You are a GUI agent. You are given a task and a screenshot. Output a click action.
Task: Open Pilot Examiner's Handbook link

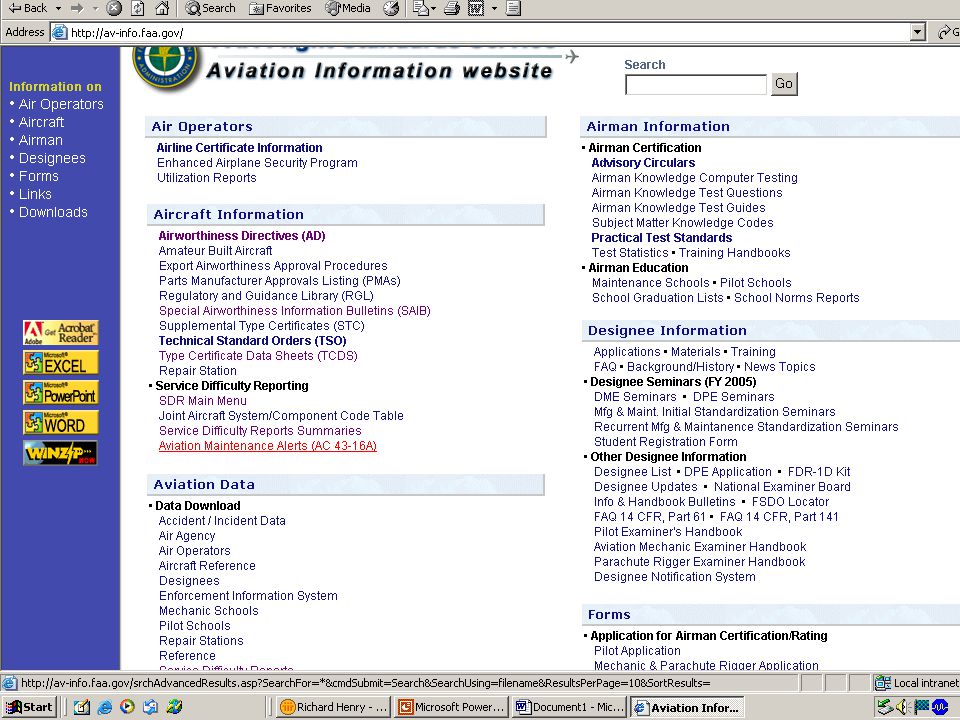pos(668,532)
